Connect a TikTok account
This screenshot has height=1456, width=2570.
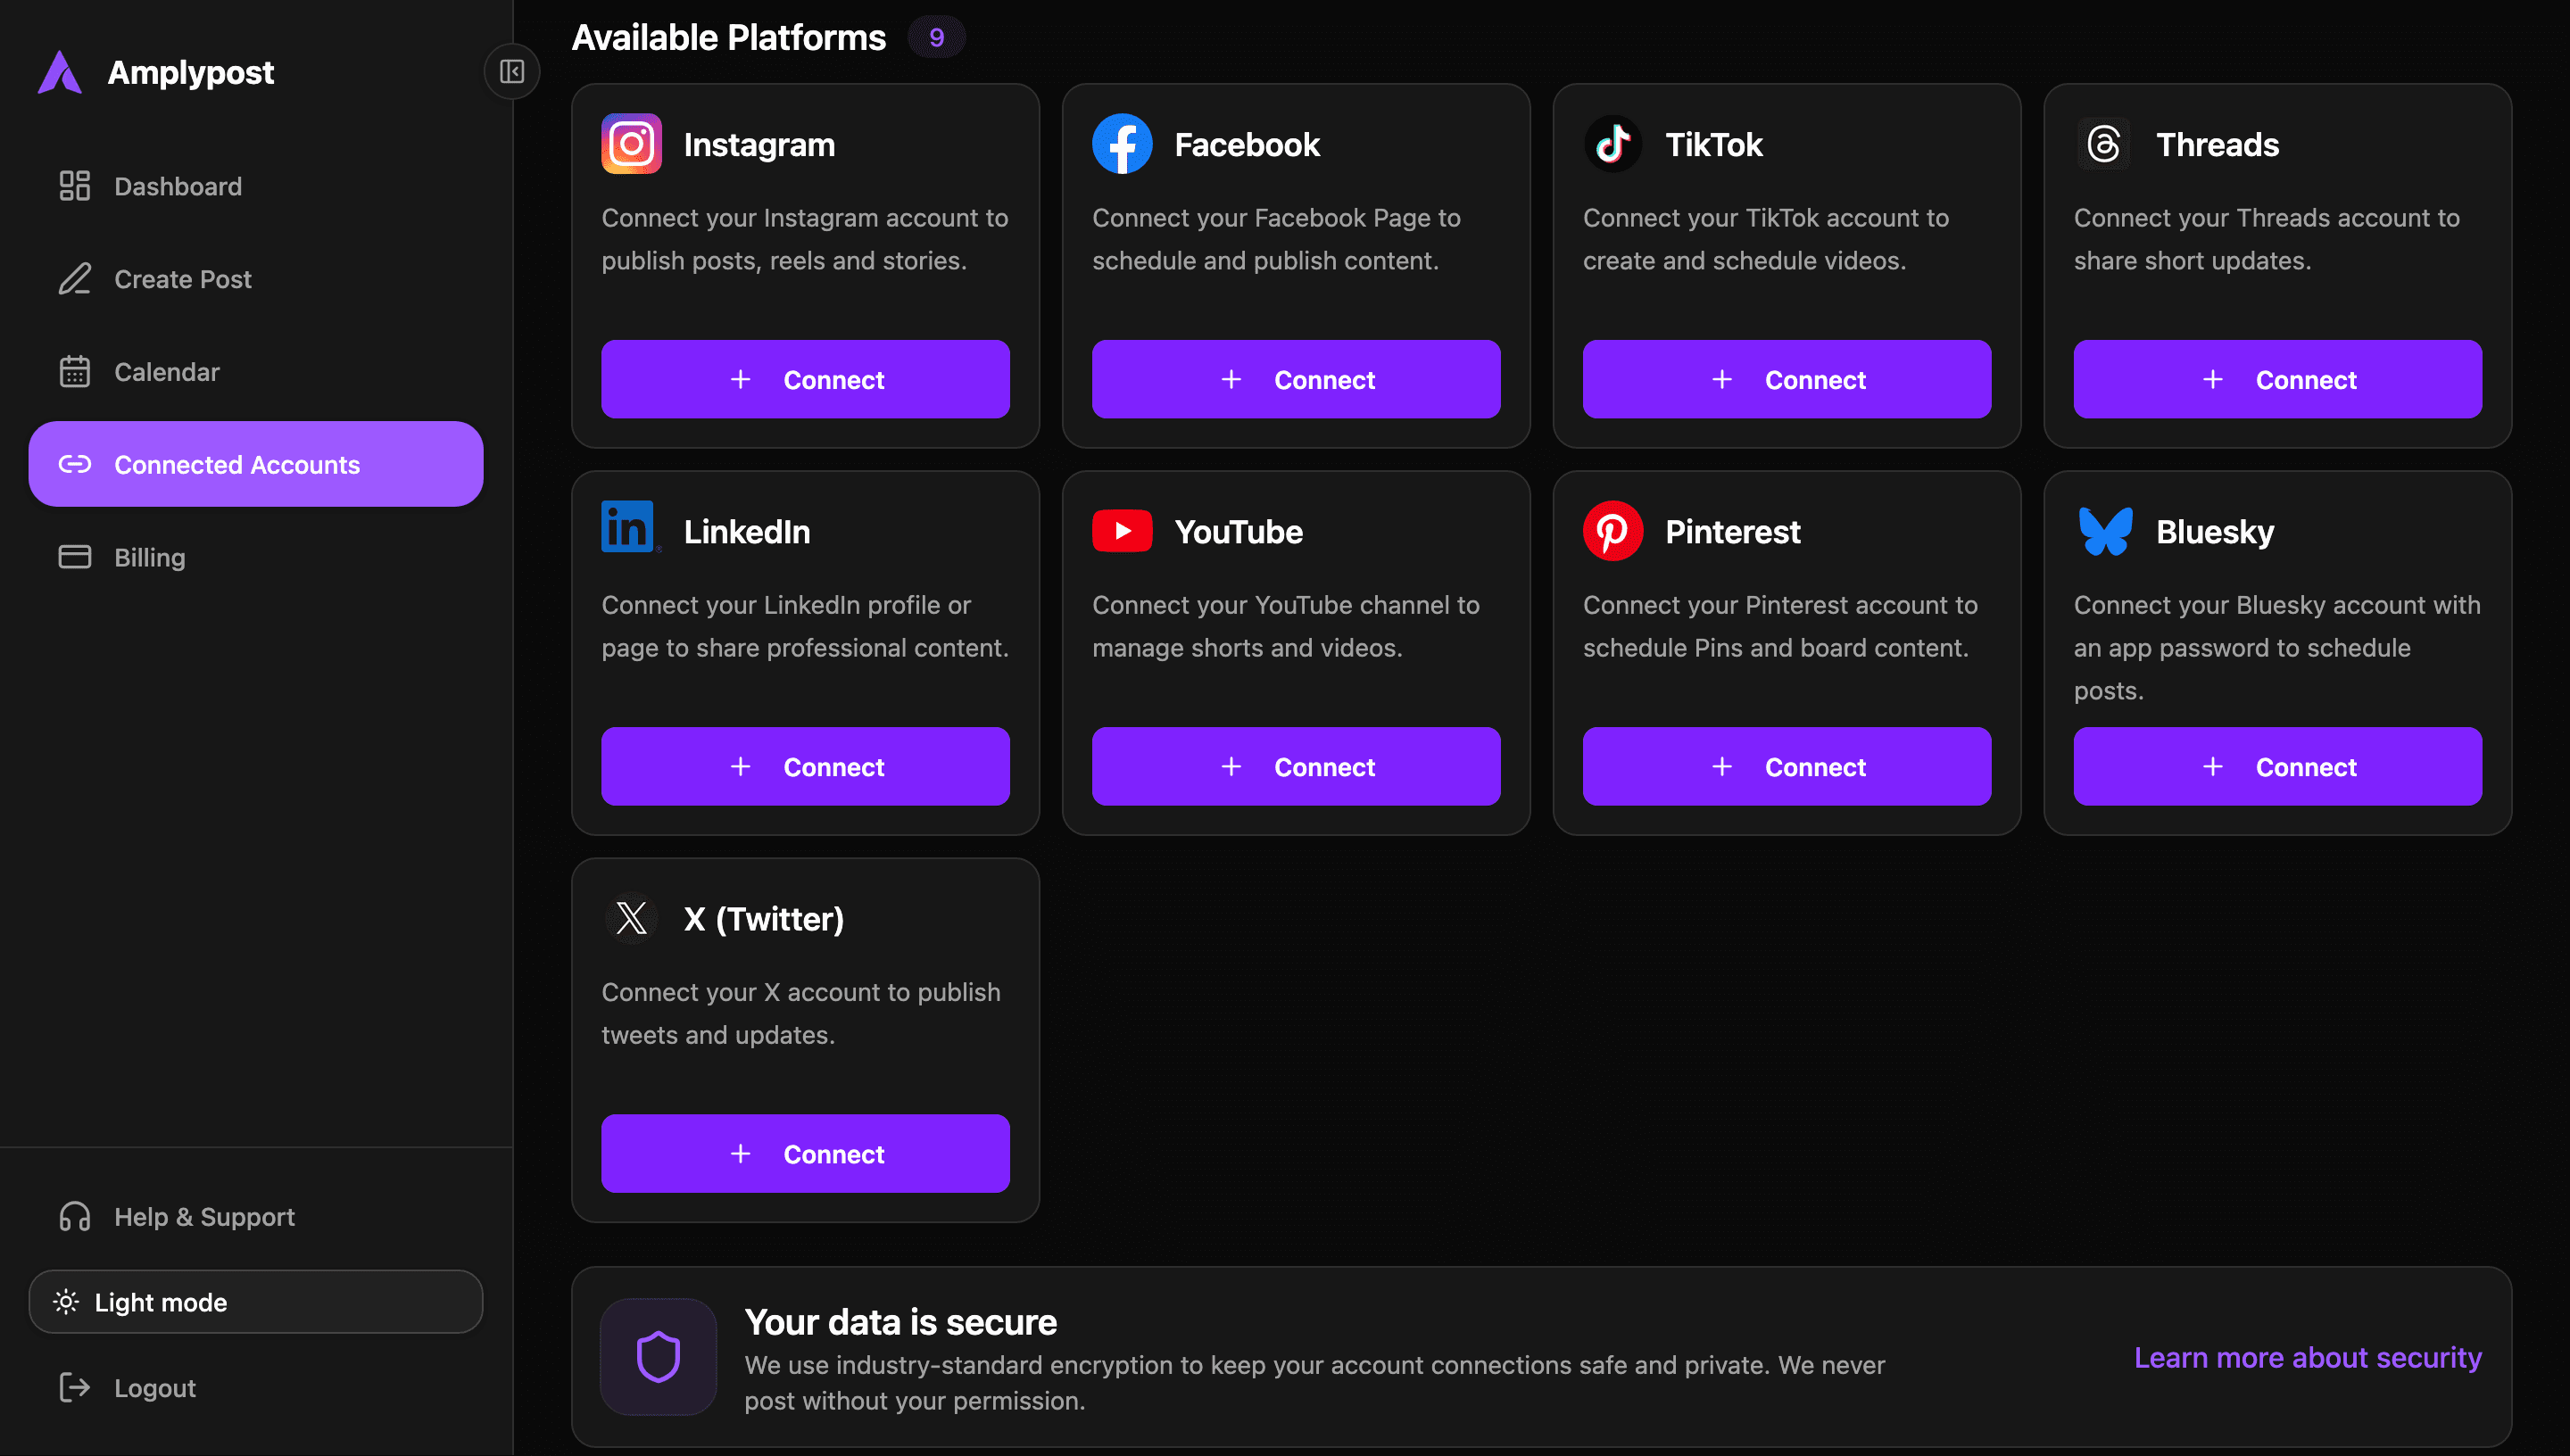pyautogui.click(x=1787, y=380)
